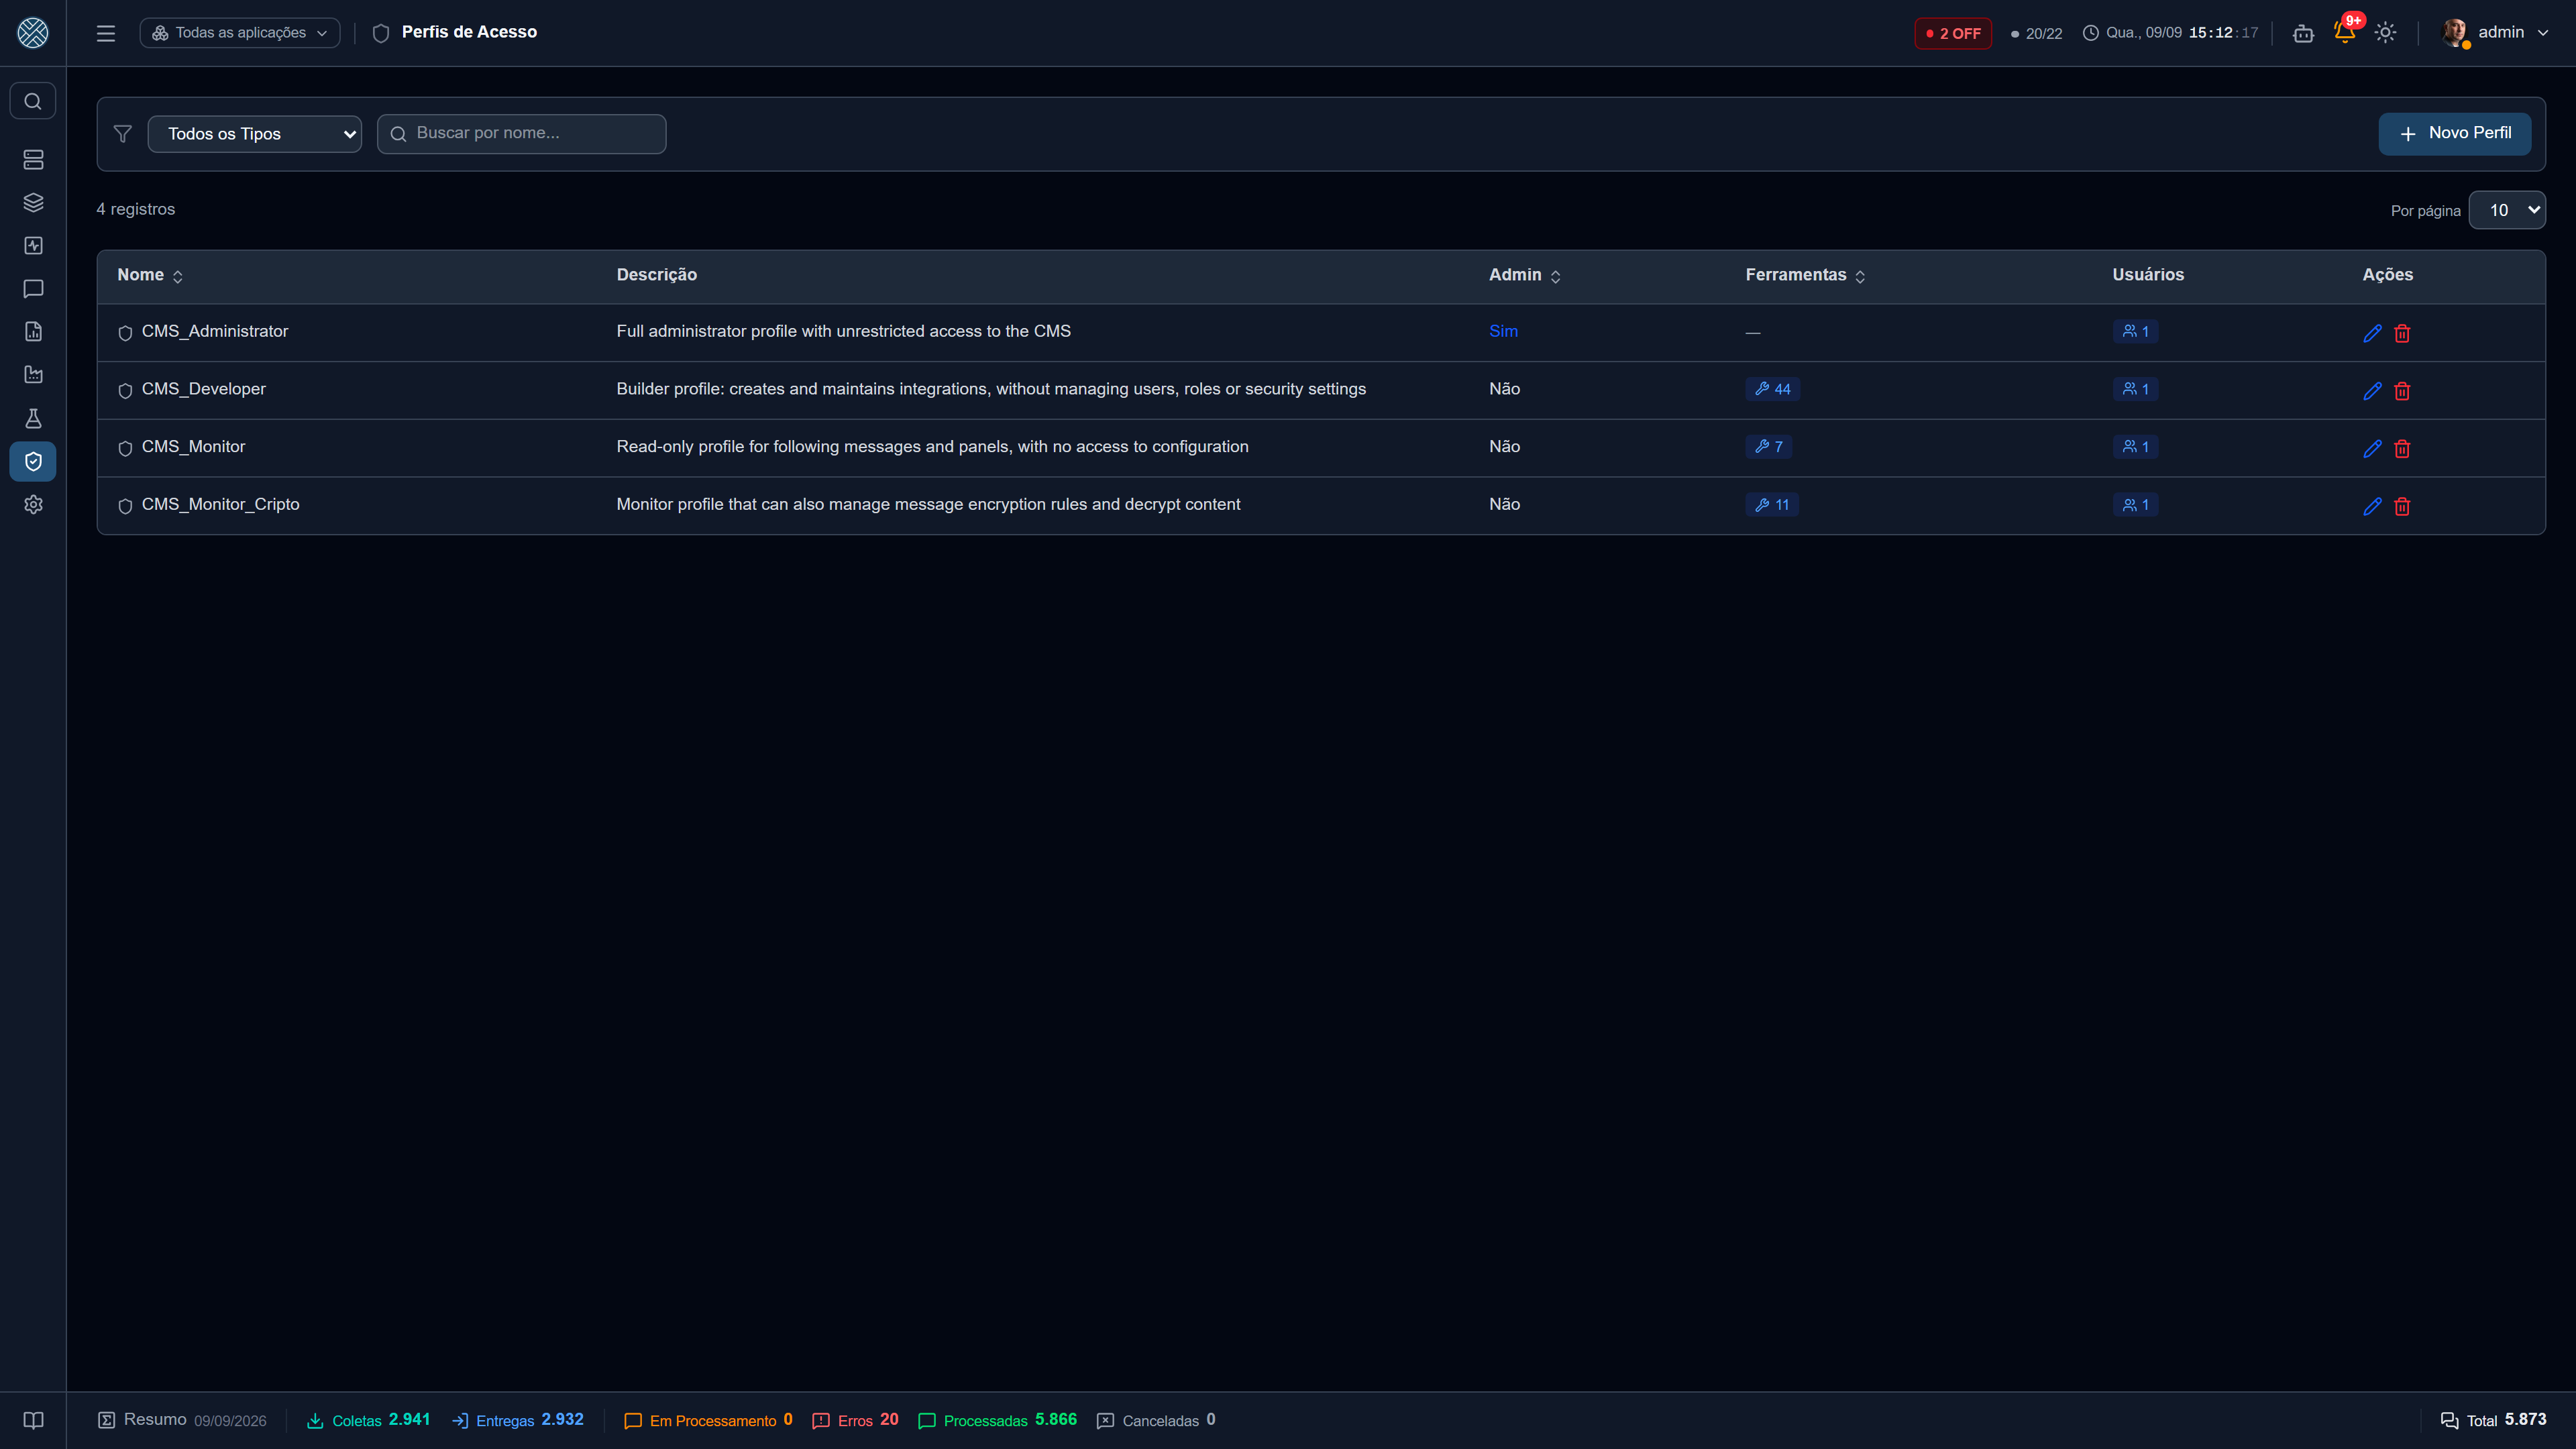Delete the CMS_Monitor_Cripto profile
Viewport: 2576px width, 1449px height.
(x=2402, y=506)
